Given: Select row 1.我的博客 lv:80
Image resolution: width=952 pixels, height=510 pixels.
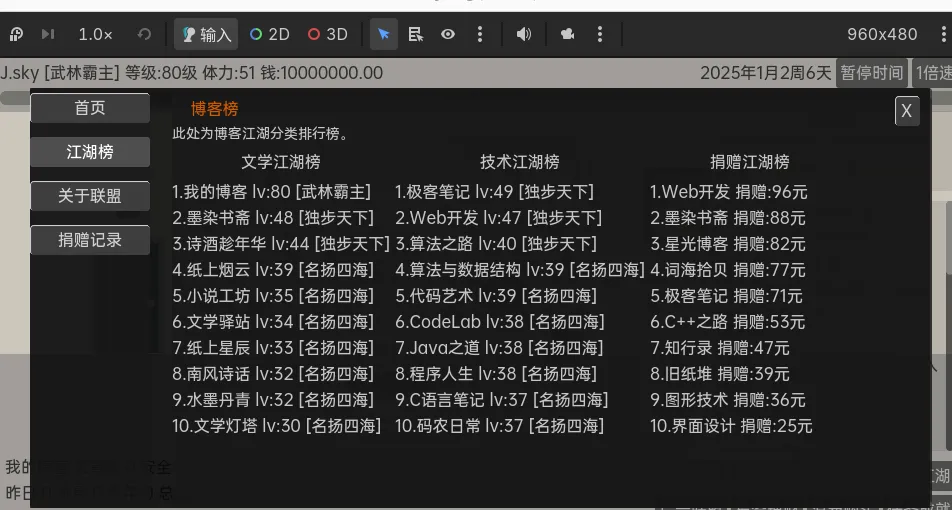Looking at the screenshot, I should click(271, 192).
